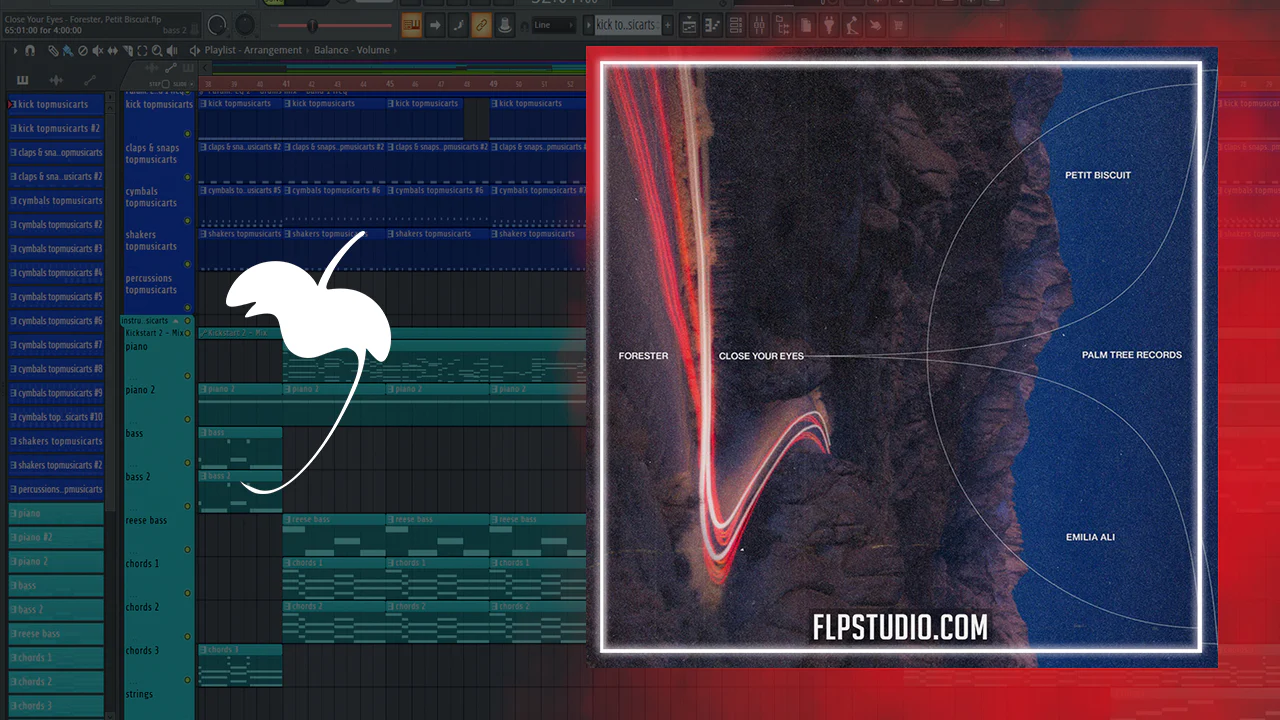Show patterns in the picker panel

[23, 80]
